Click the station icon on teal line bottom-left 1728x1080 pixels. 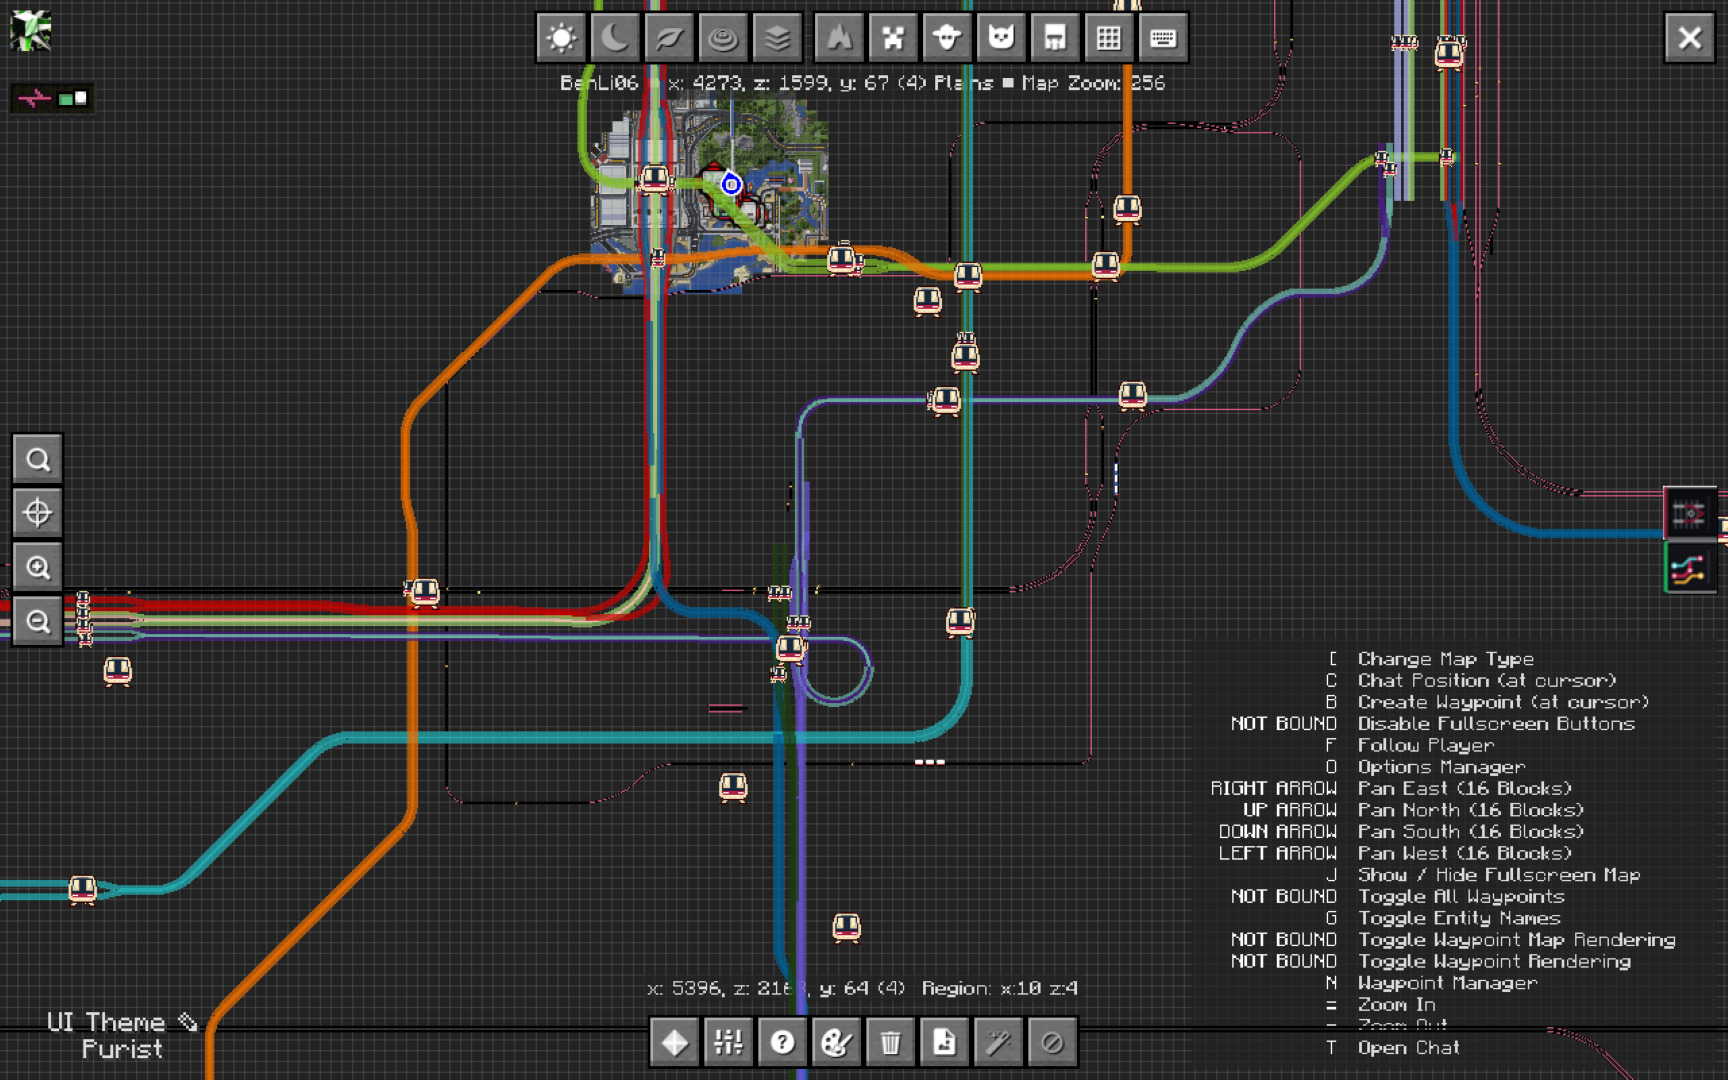pos(83,889)
